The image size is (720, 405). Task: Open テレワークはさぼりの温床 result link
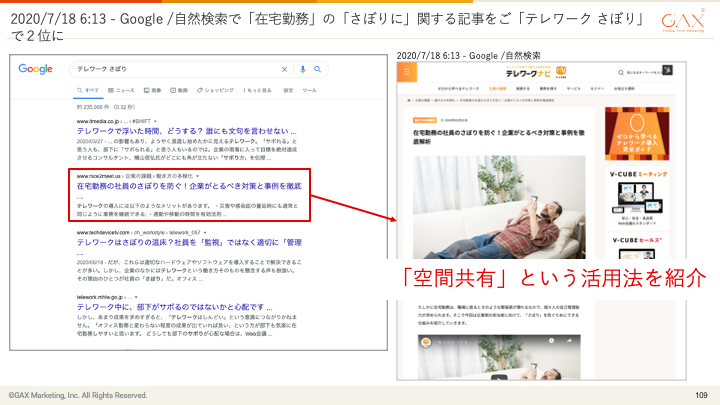189,242
